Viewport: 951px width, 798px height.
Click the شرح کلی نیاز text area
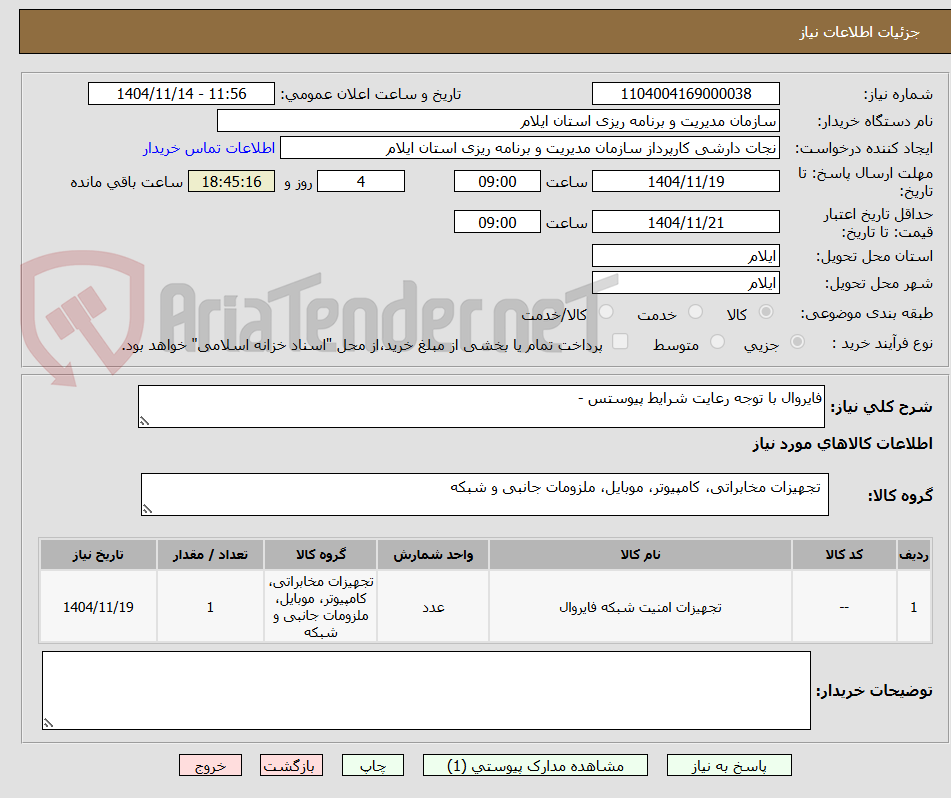(481, 406)
